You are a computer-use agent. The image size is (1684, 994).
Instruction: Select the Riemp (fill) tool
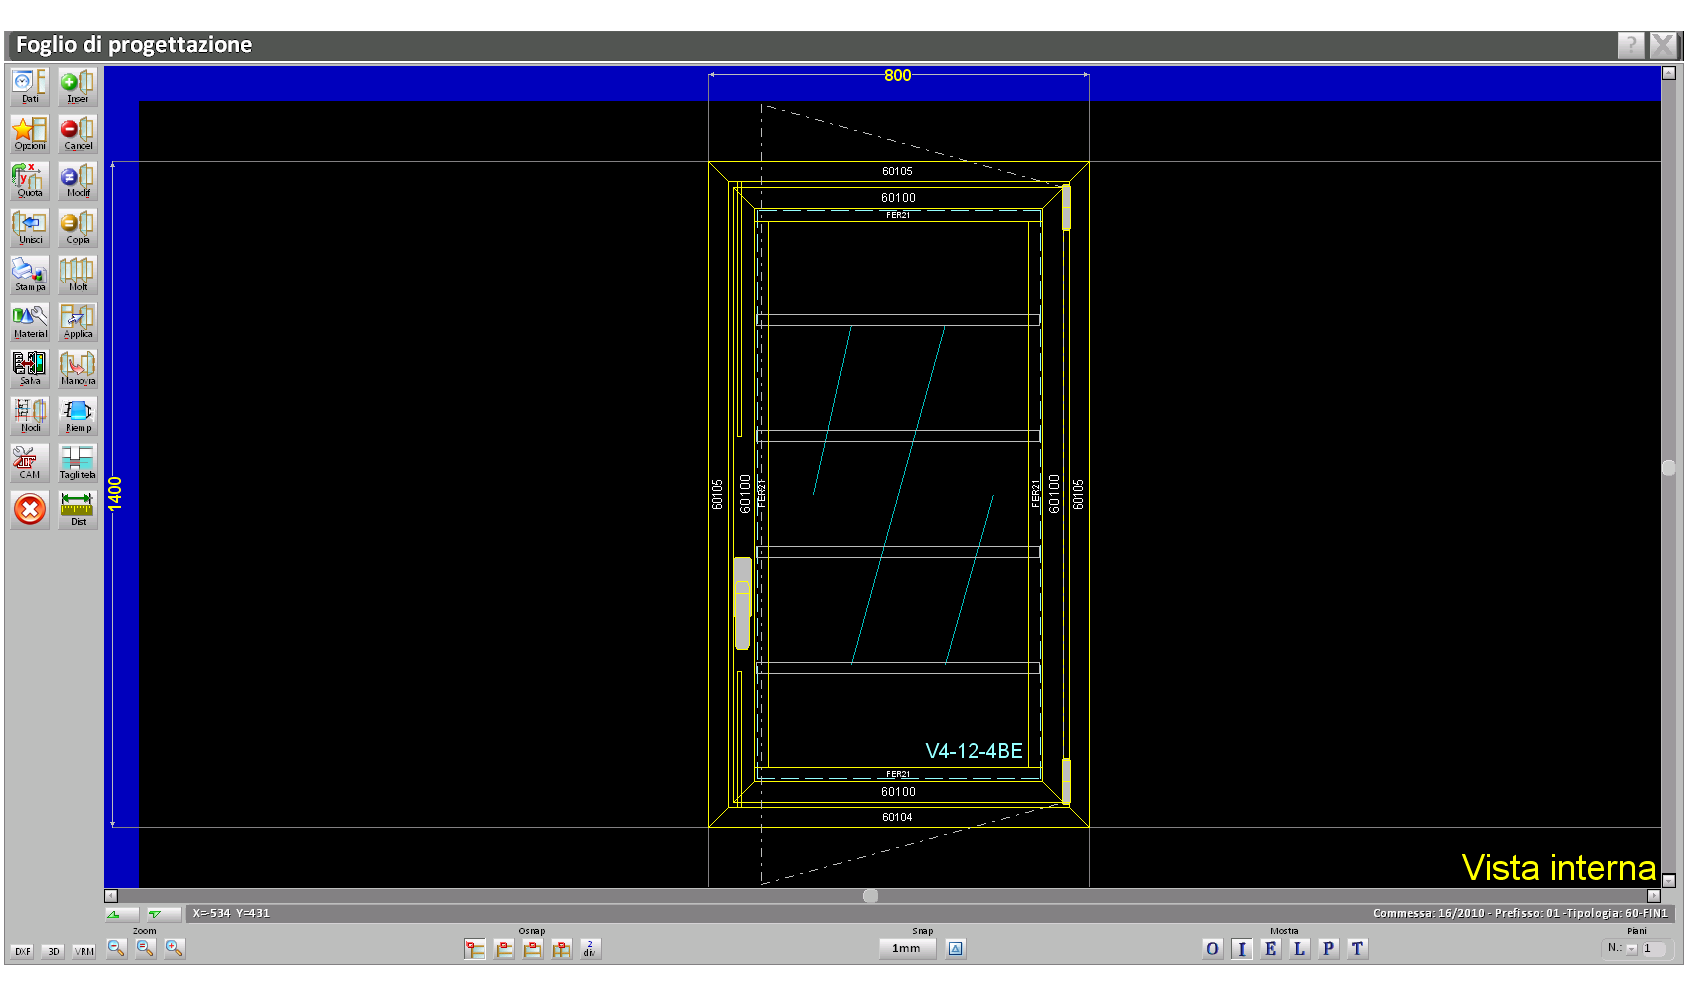tap(77, 416)
